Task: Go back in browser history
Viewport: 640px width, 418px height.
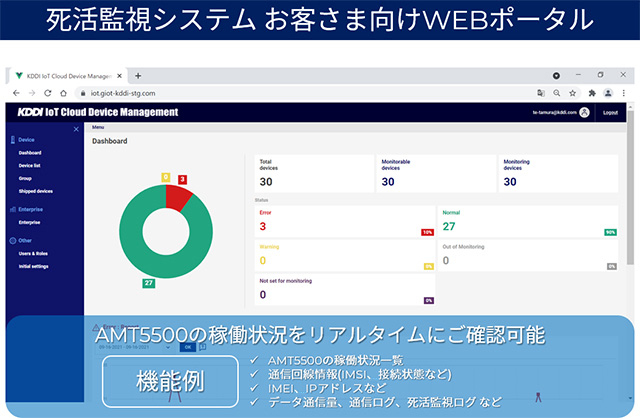Action: pyautogui.click(x=16, y=93)
